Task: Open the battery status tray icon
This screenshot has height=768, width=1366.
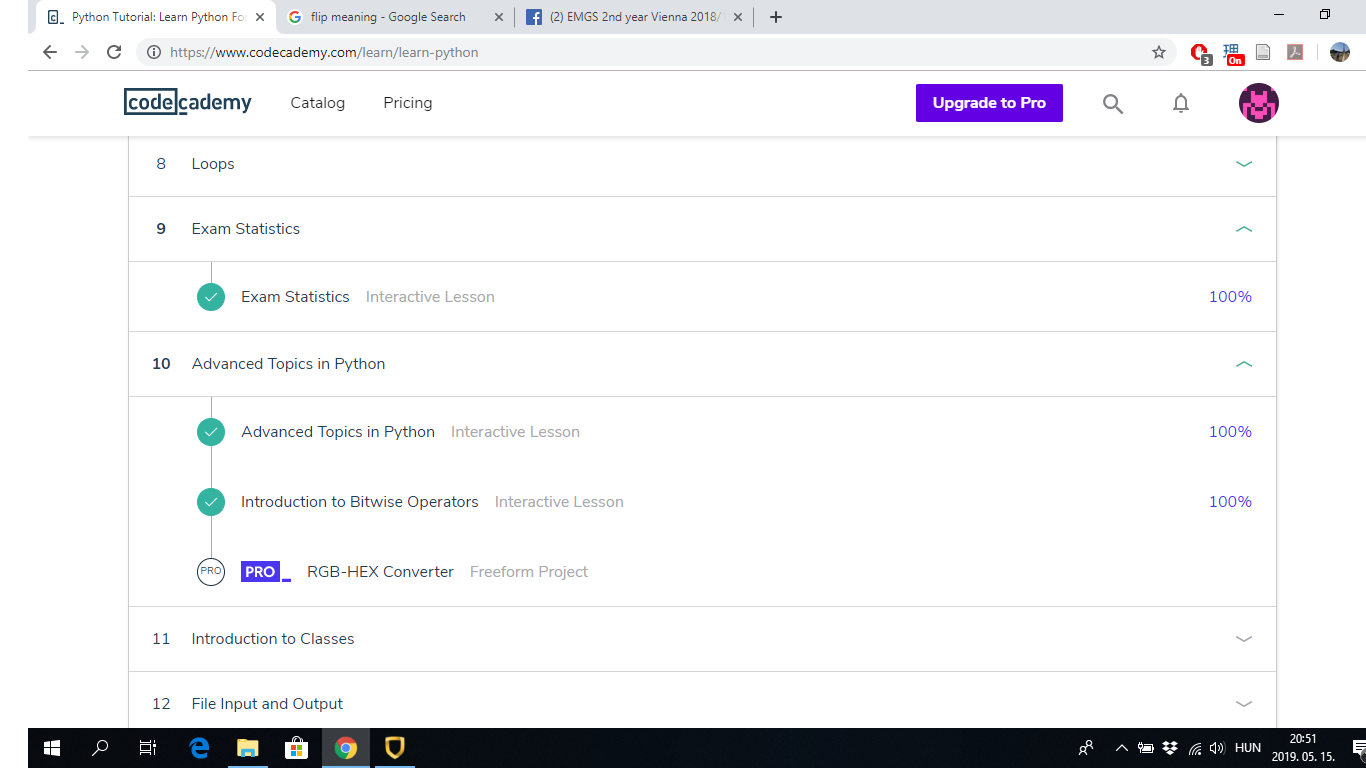Action: [1146, 748]
